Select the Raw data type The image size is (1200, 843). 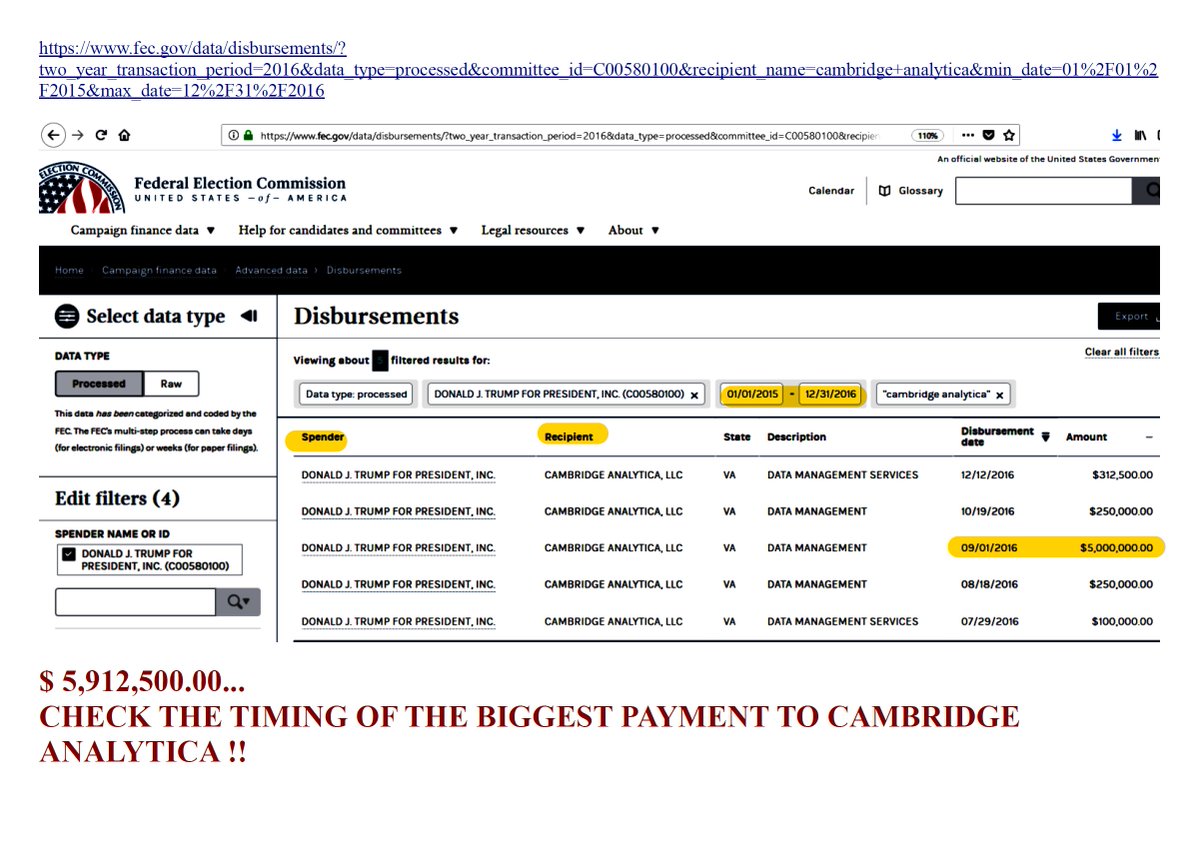pyautogui.click(x=171, y=383)
